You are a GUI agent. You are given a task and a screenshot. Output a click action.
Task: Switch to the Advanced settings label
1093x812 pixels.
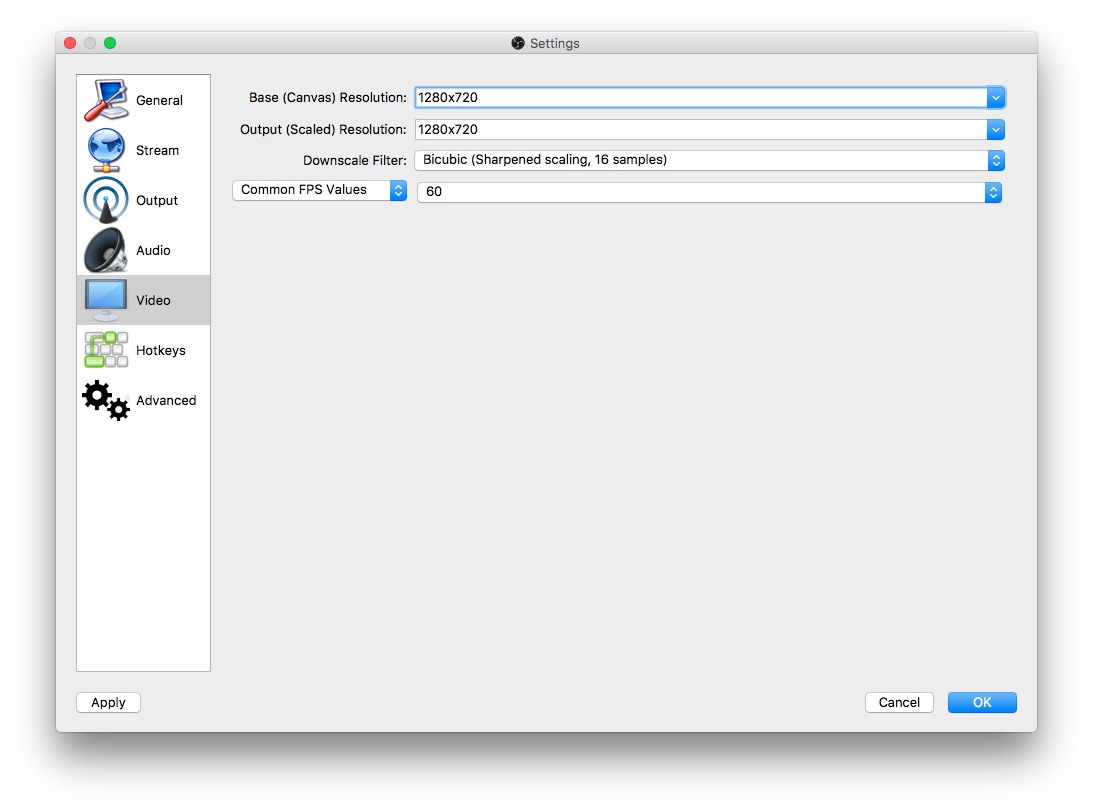click(166, 400)
